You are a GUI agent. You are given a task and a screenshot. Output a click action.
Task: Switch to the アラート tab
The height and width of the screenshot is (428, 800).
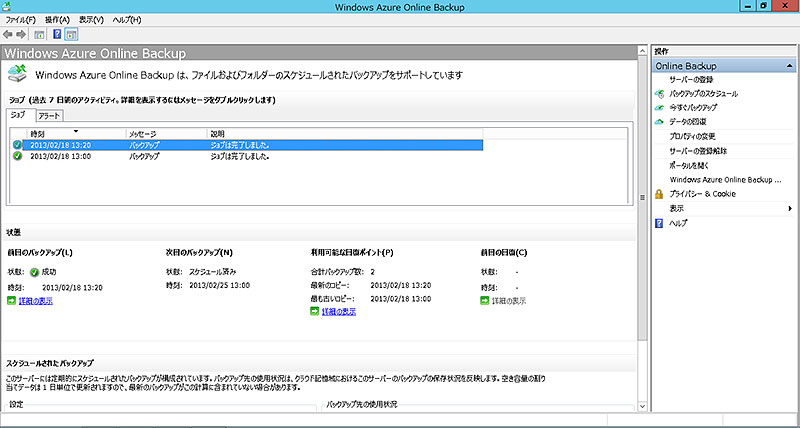click(x=49, y=116)
